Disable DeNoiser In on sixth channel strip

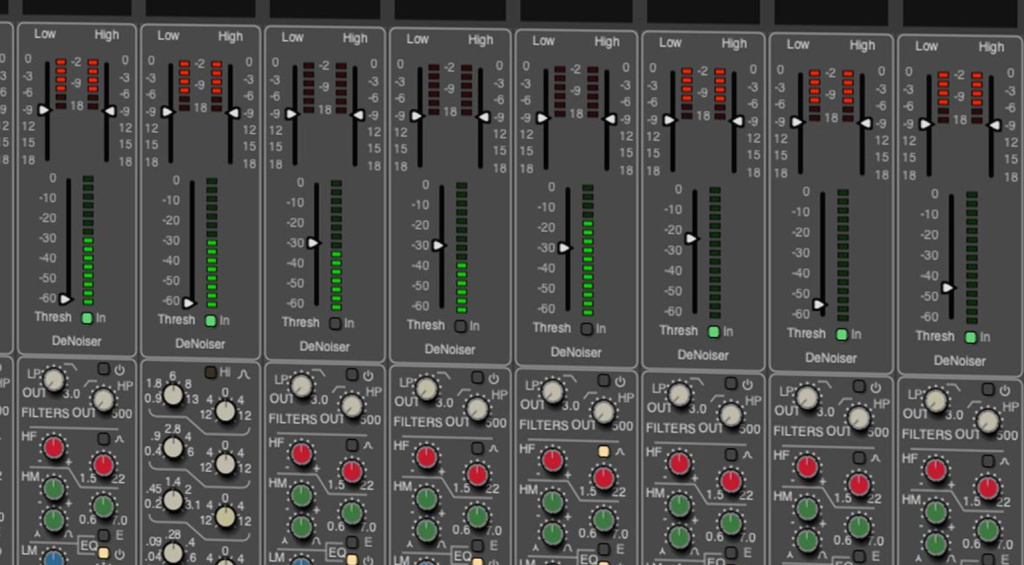714,332
